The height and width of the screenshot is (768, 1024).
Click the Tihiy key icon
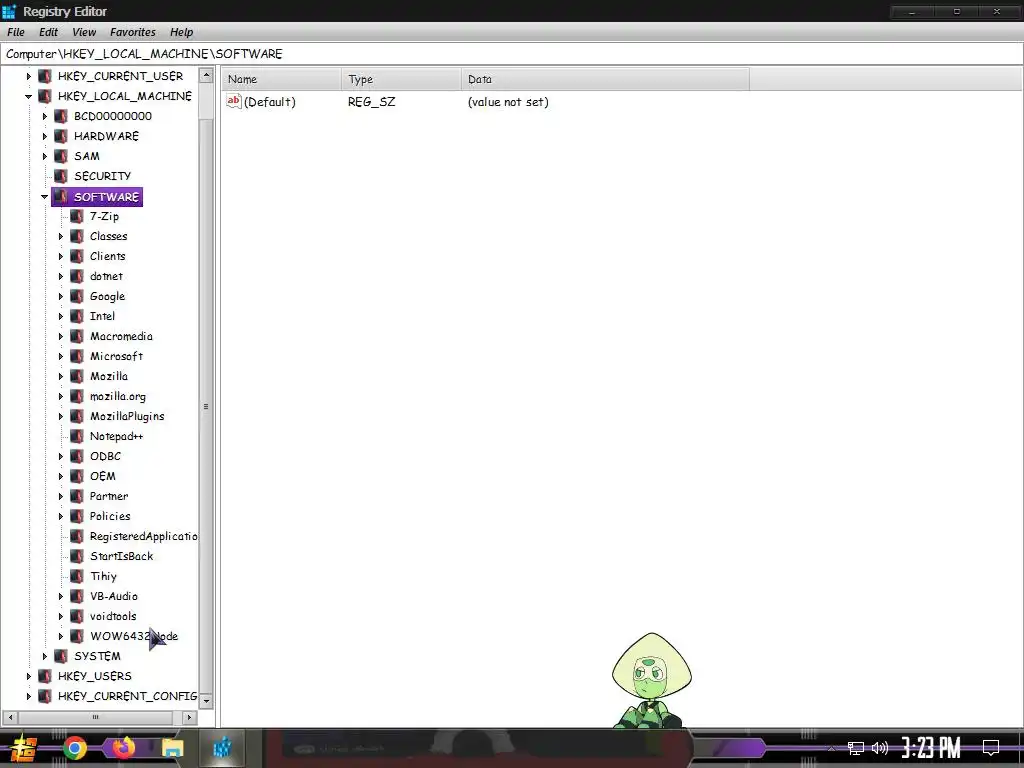(77, 576)
